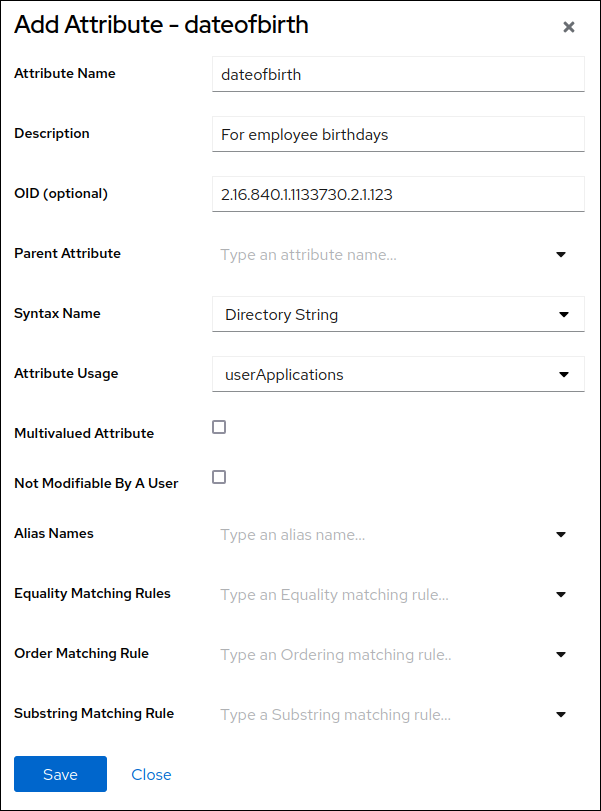Close the Add Attribute dialog with the X icon
The image size is (601, 811).
coord(569,27)
